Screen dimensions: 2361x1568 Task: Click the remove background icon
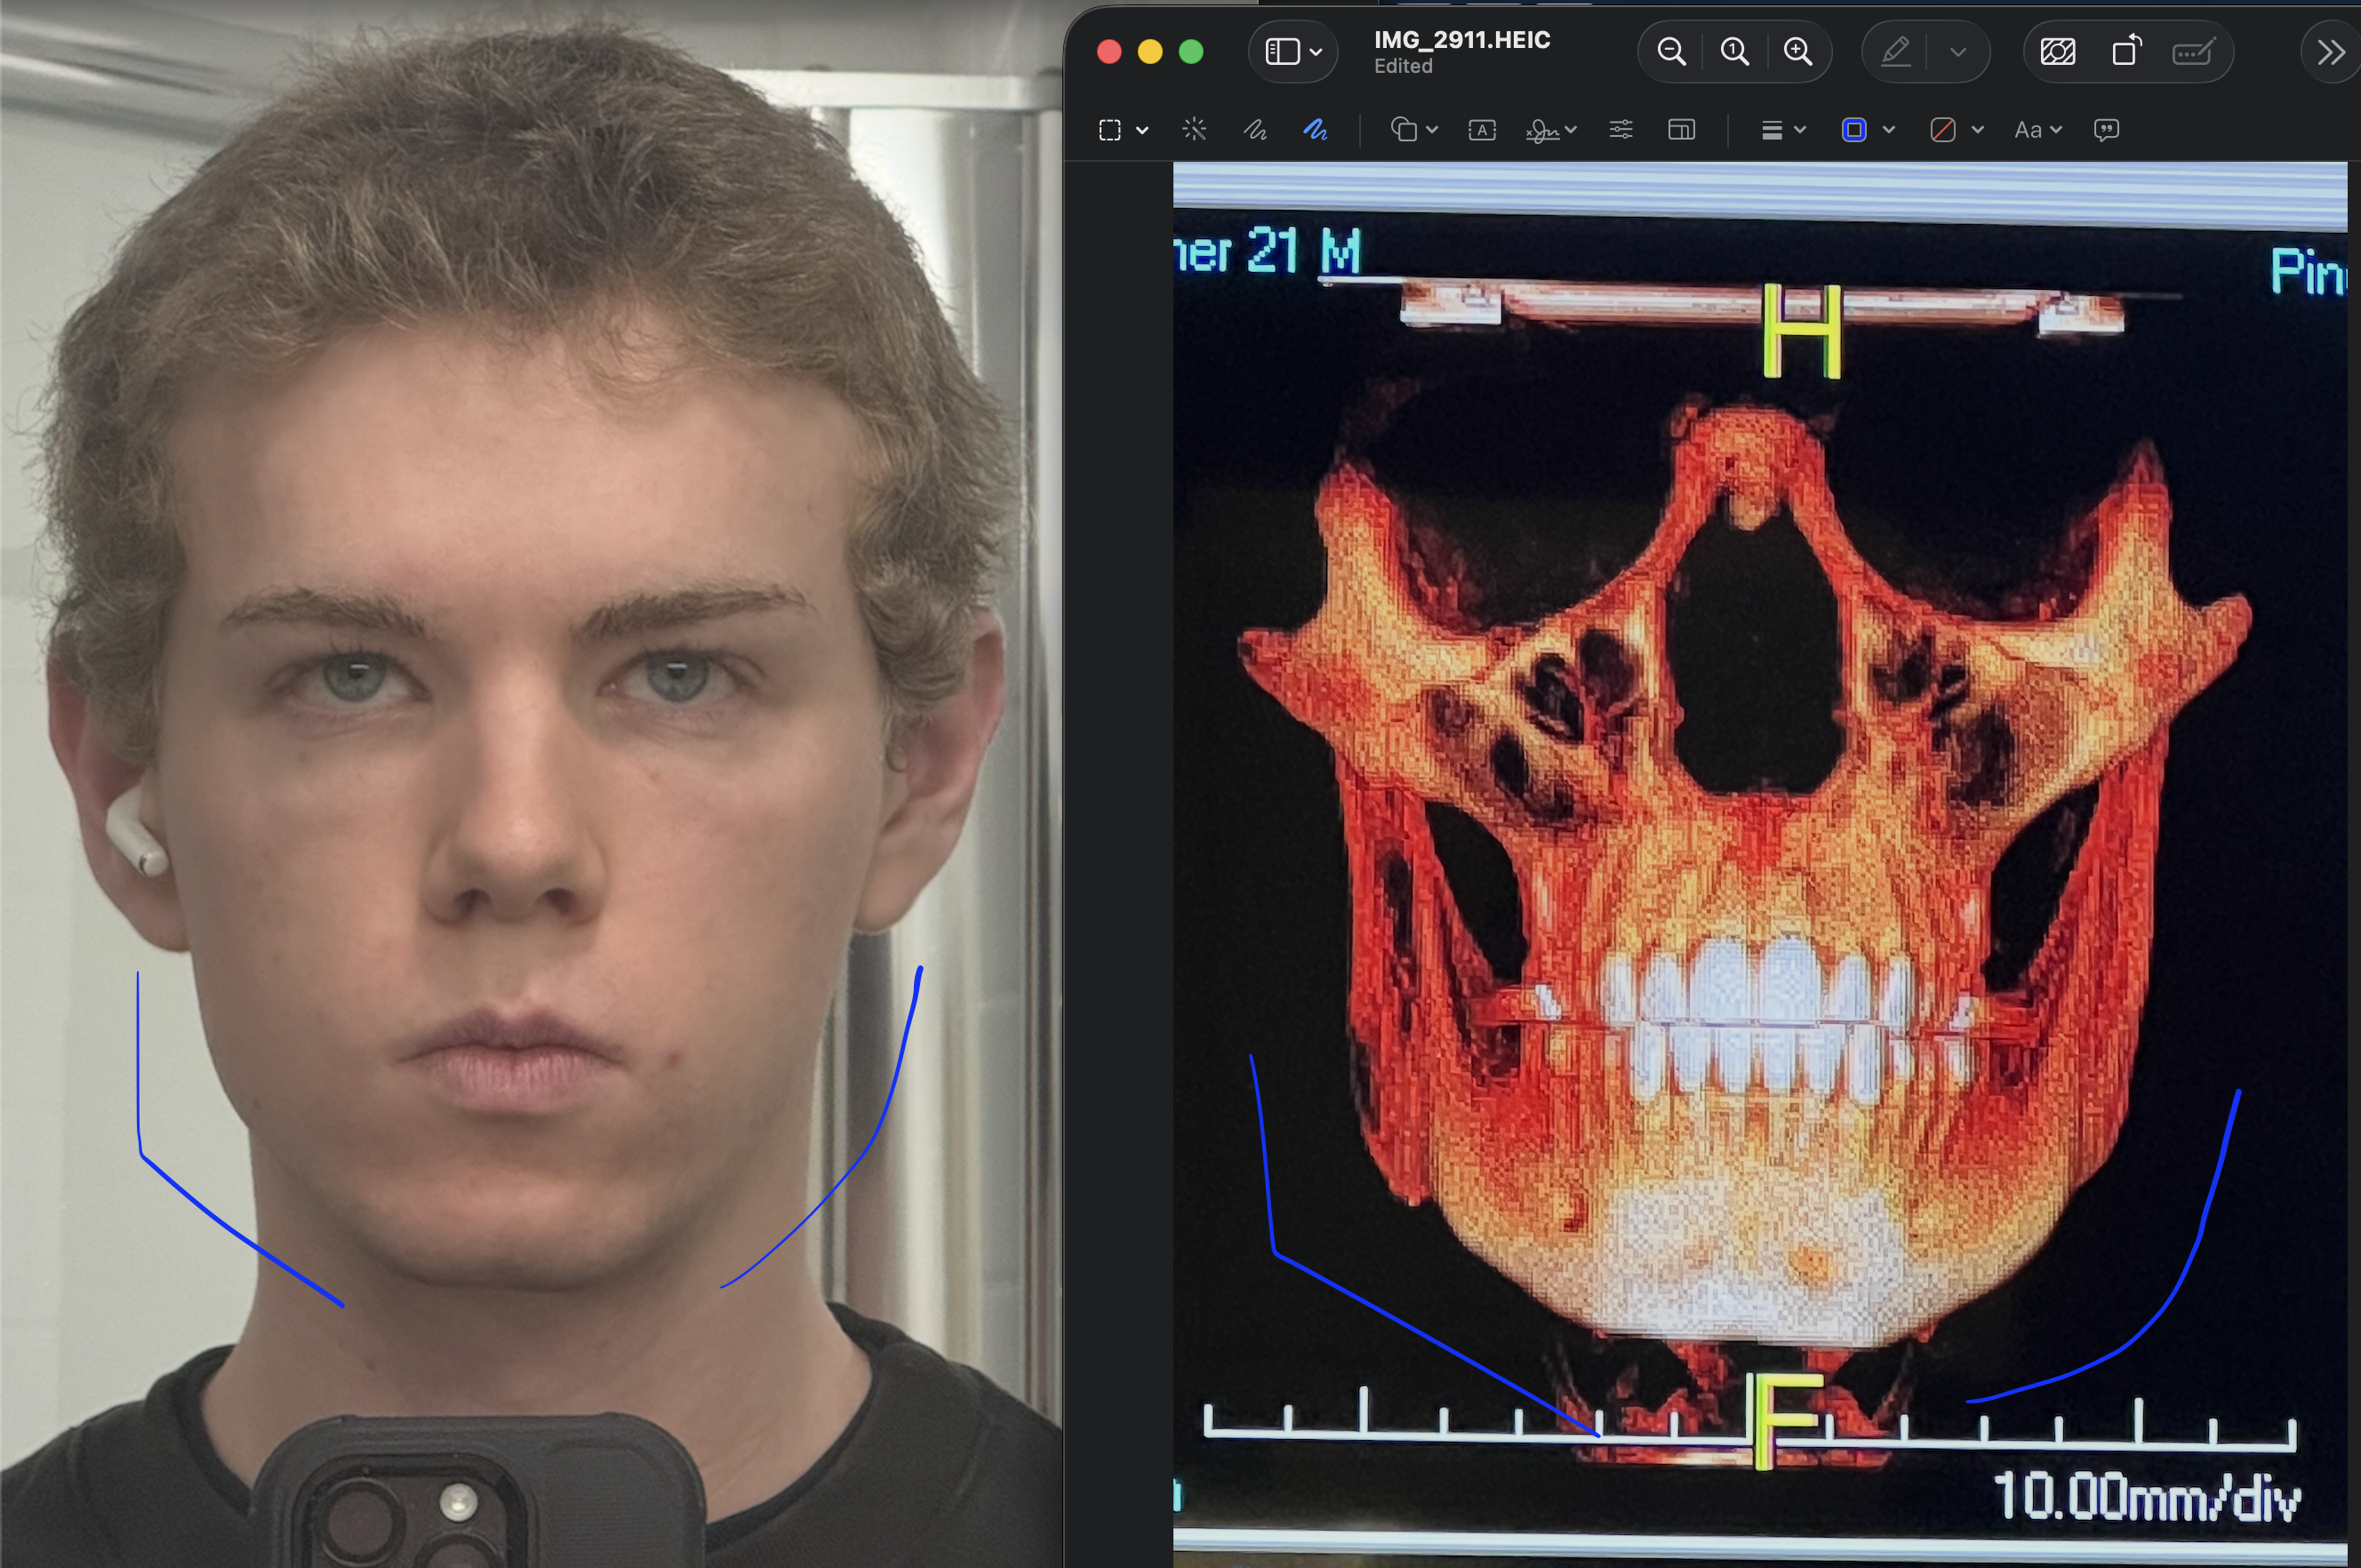coord(2058,52)
